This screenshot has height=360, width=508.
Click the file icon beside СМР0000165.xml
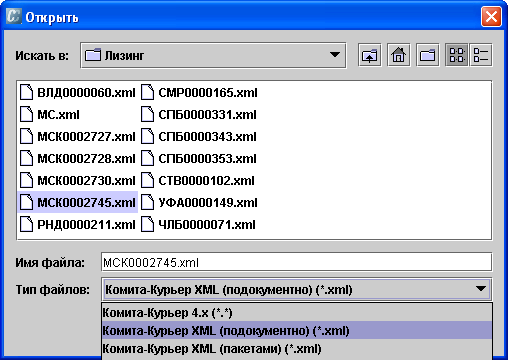click(147, 92)
